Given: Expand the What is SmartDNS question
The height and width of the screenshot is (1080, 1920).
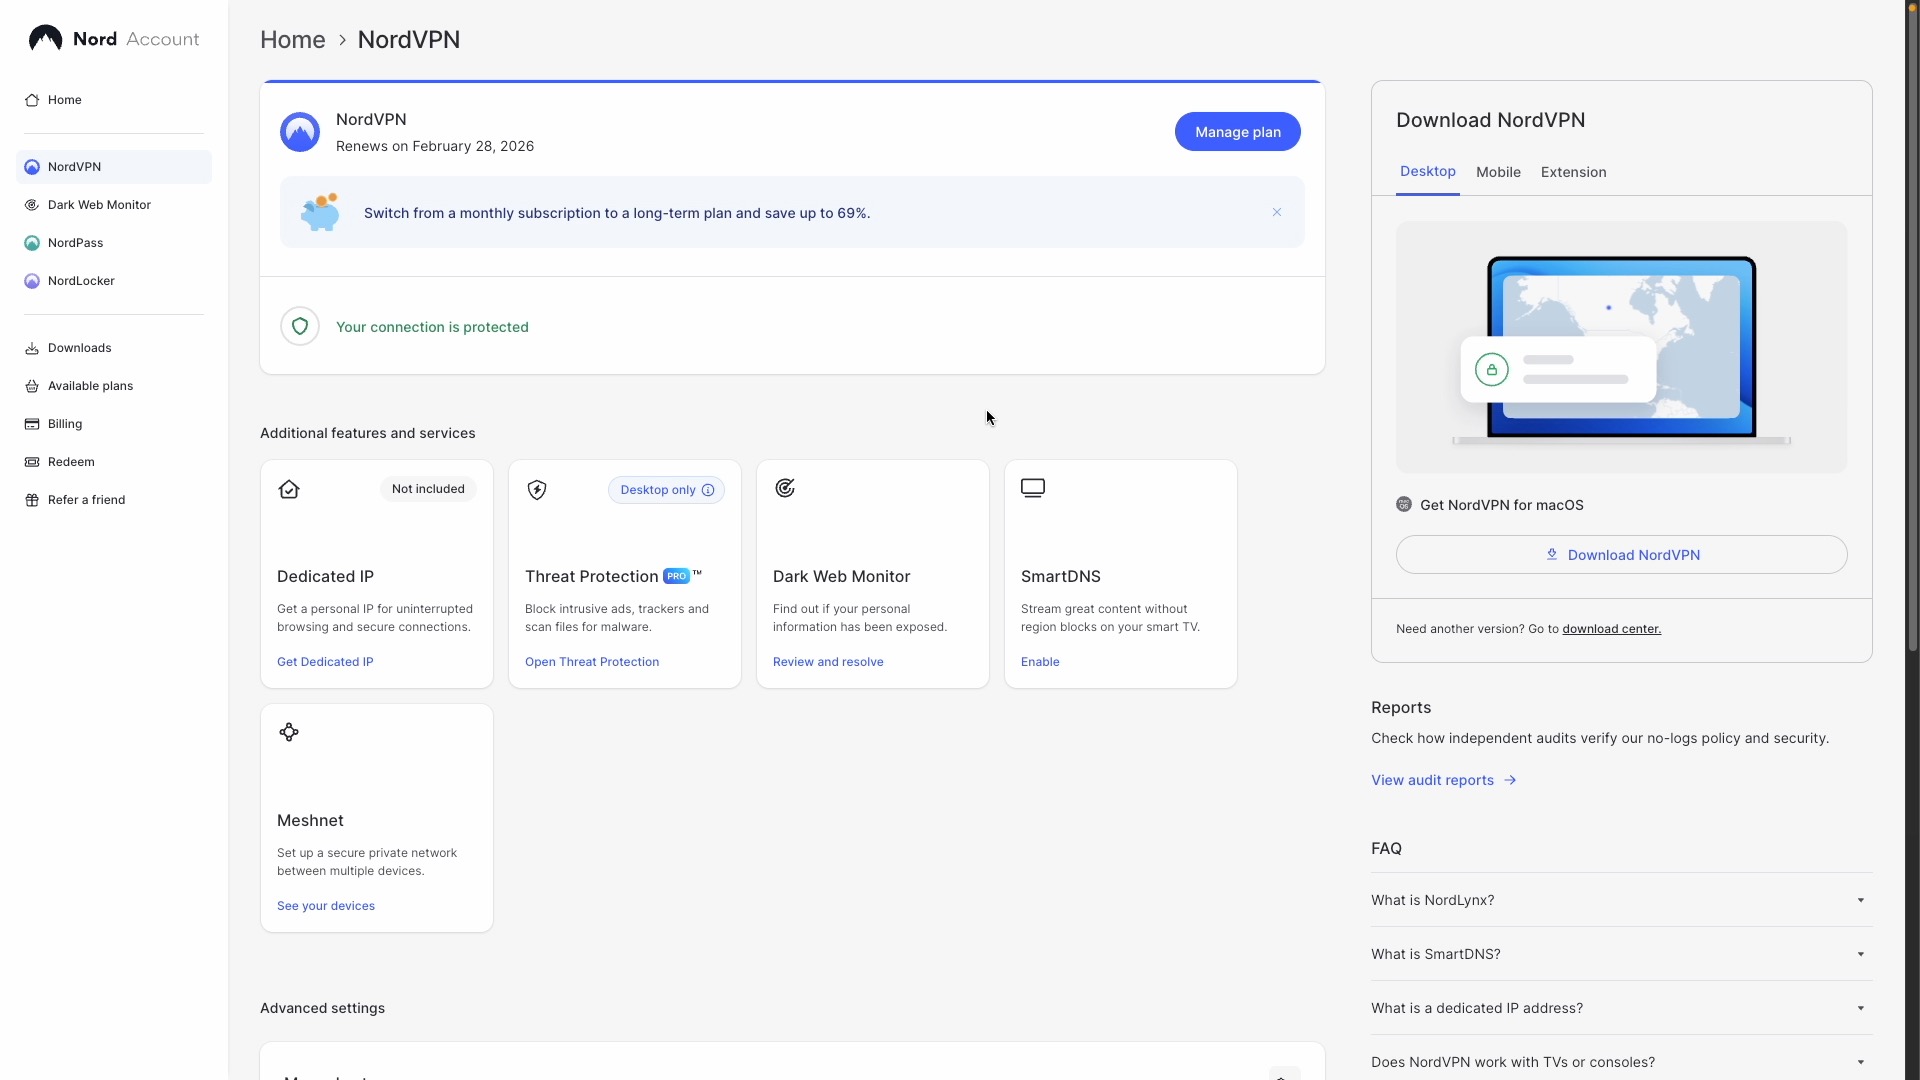Looking at the screenshot, I should (x=1620, y=954).
